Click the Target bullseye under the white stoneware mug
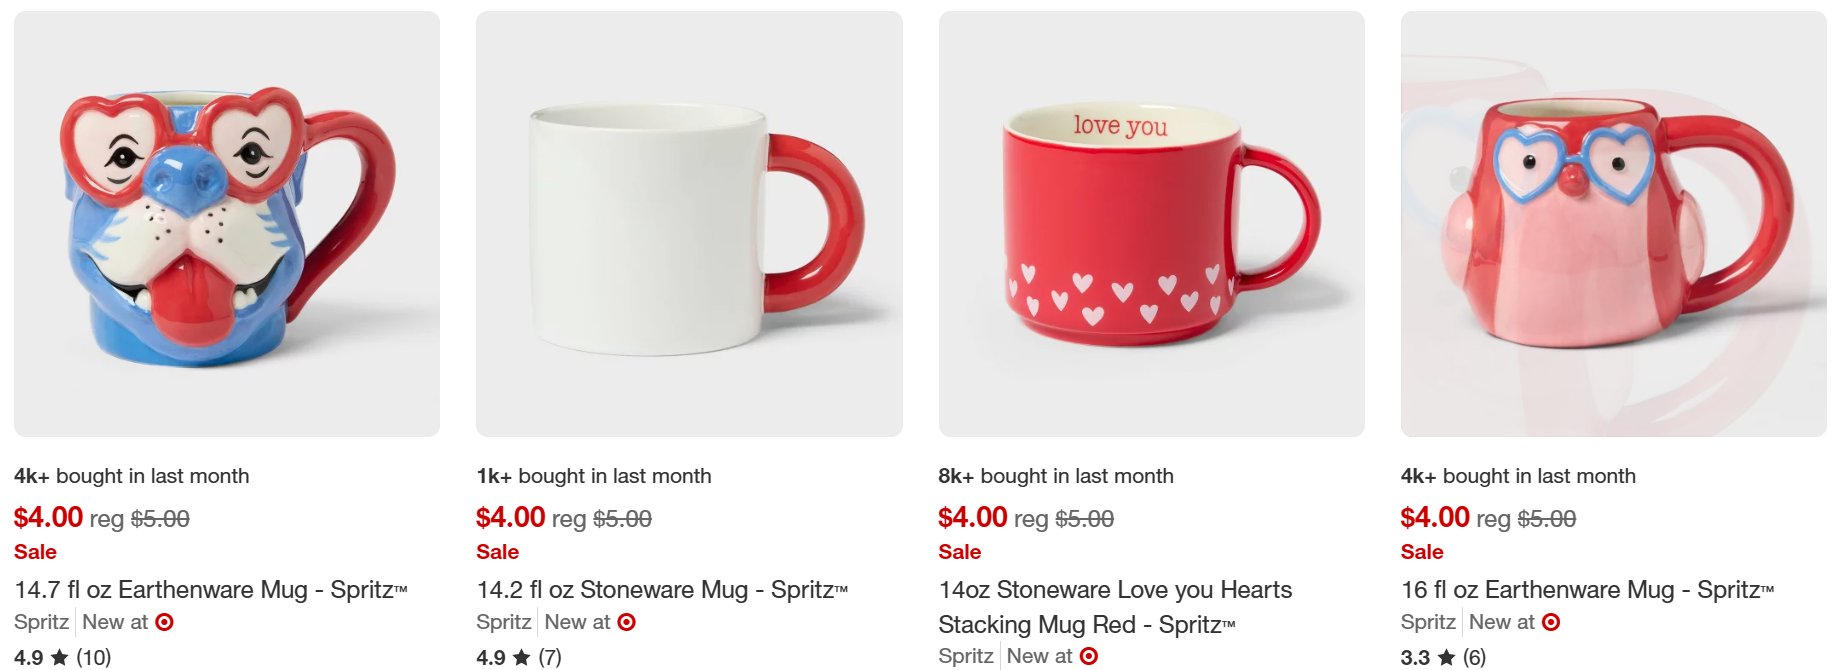 pos(627,622)
